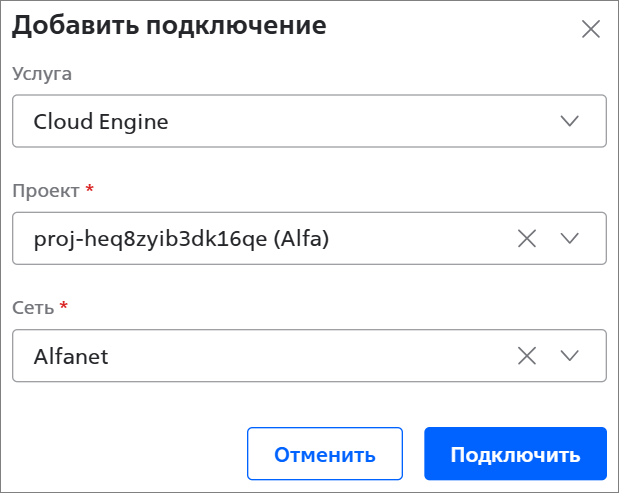Click empty space inside the Сеть combo box
Screen dimensions: 619x493
coord(300,355)
